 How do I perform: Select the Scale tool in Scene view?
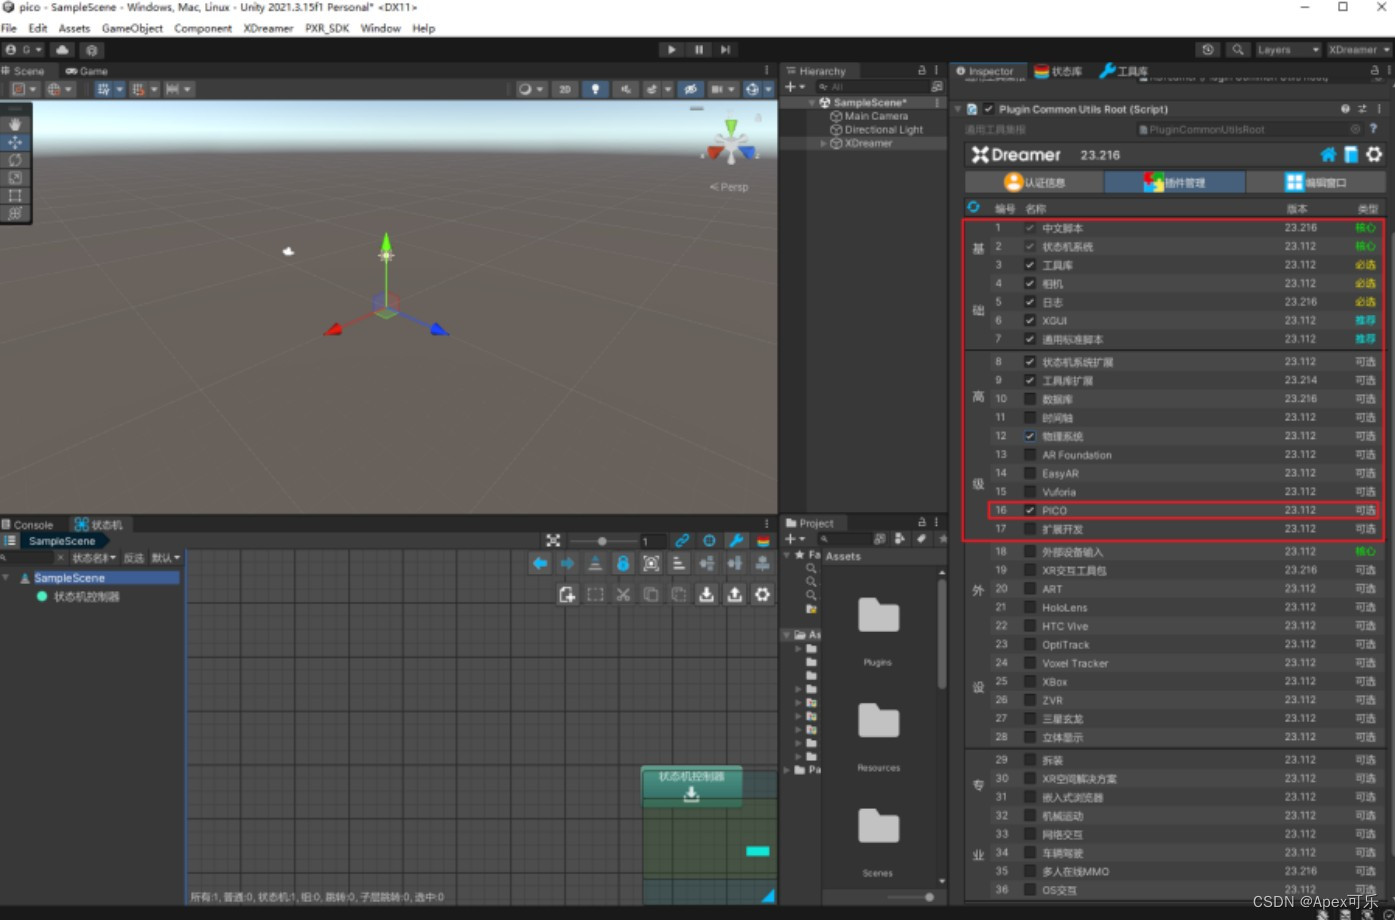[x=14, y=178]
